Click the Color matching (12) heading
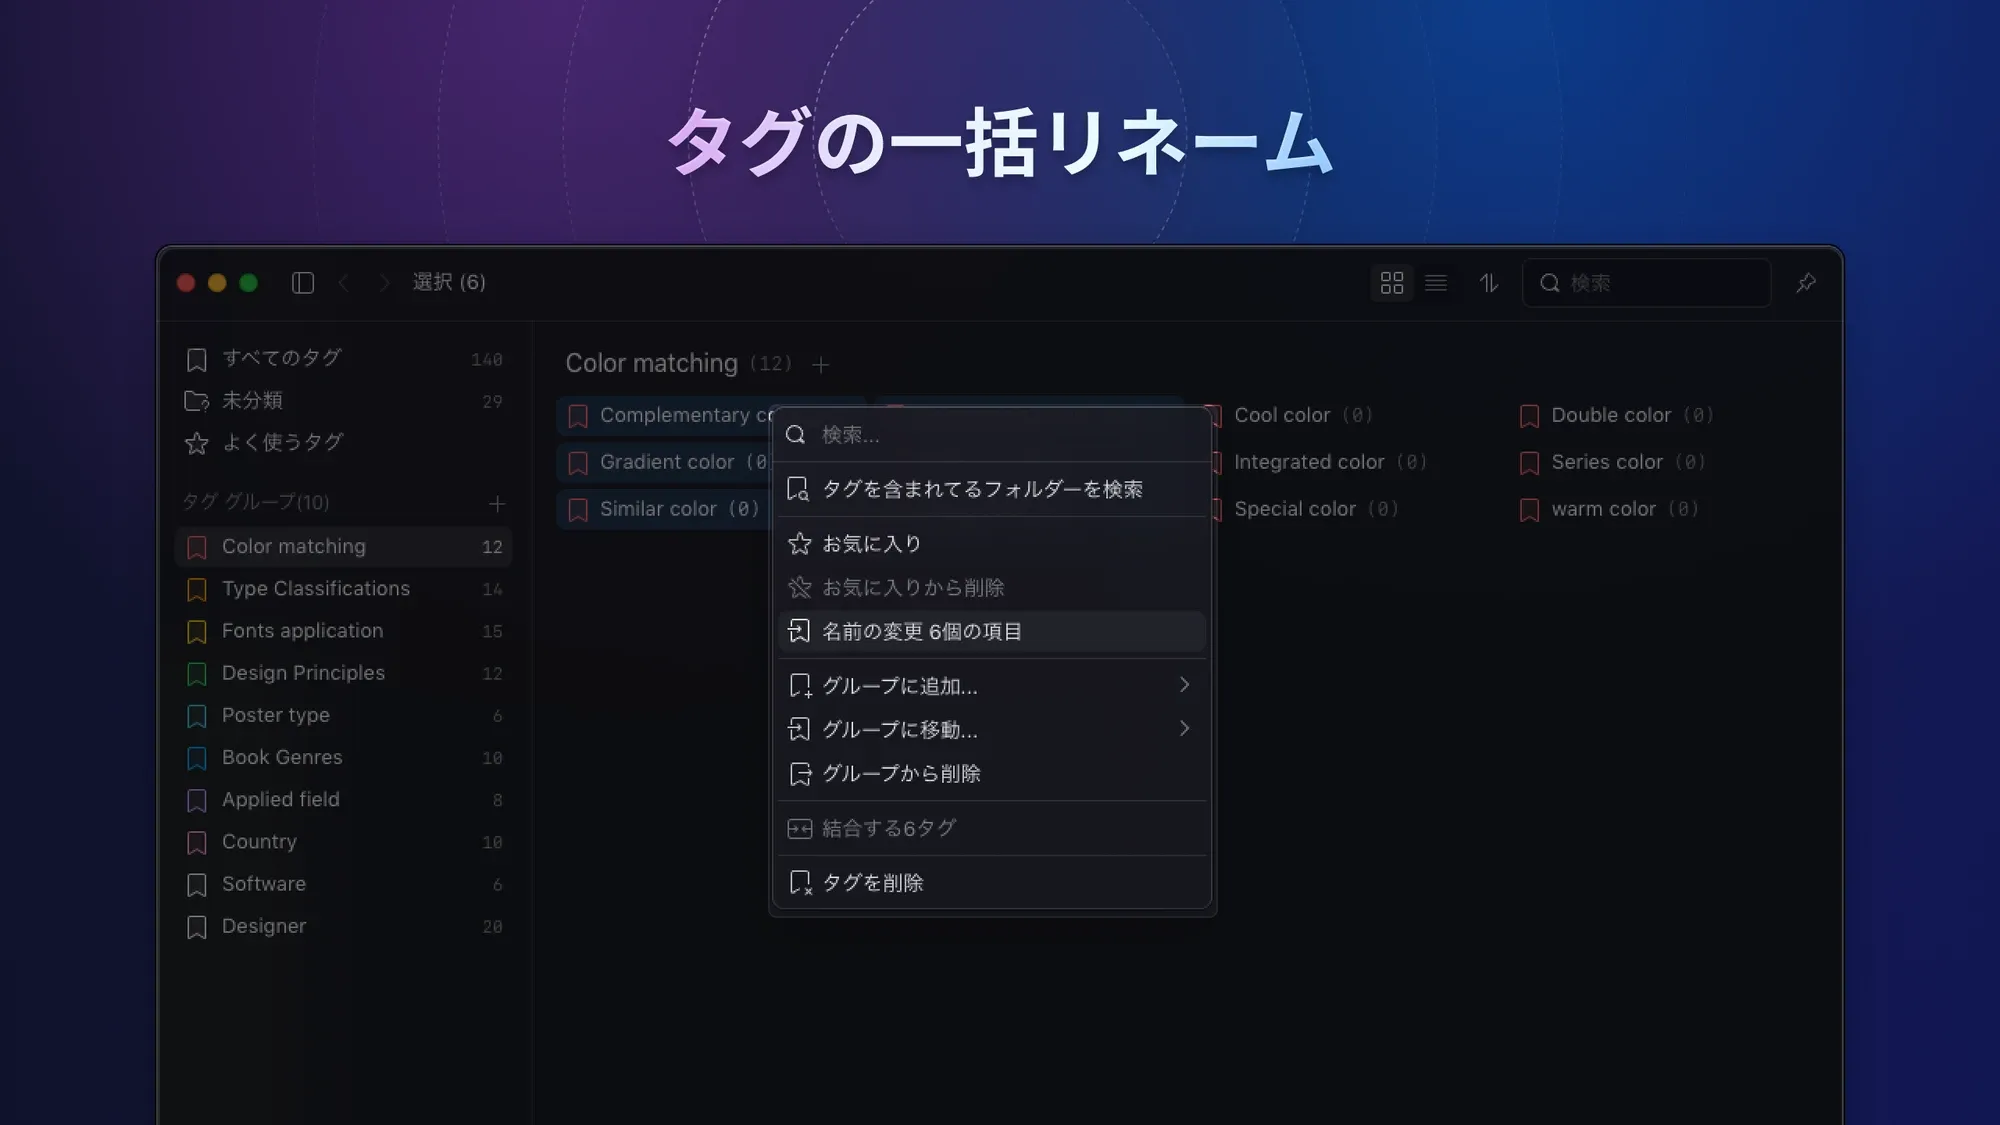This screenshot has height=1125, width=2000. point(679,364)
